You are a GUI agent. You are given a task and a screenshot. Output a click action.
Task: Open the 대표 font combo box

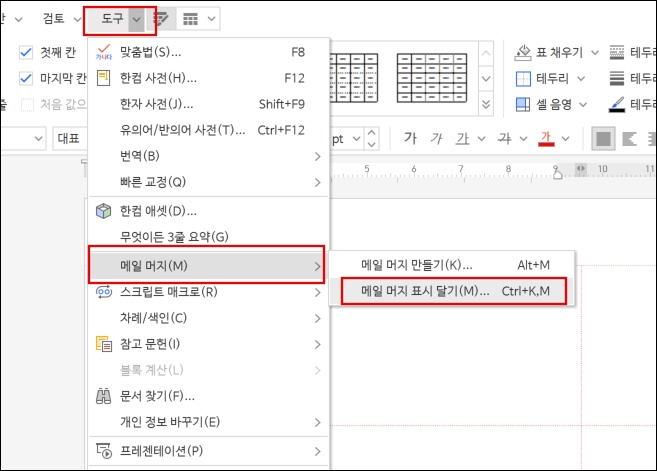[70, 138]
